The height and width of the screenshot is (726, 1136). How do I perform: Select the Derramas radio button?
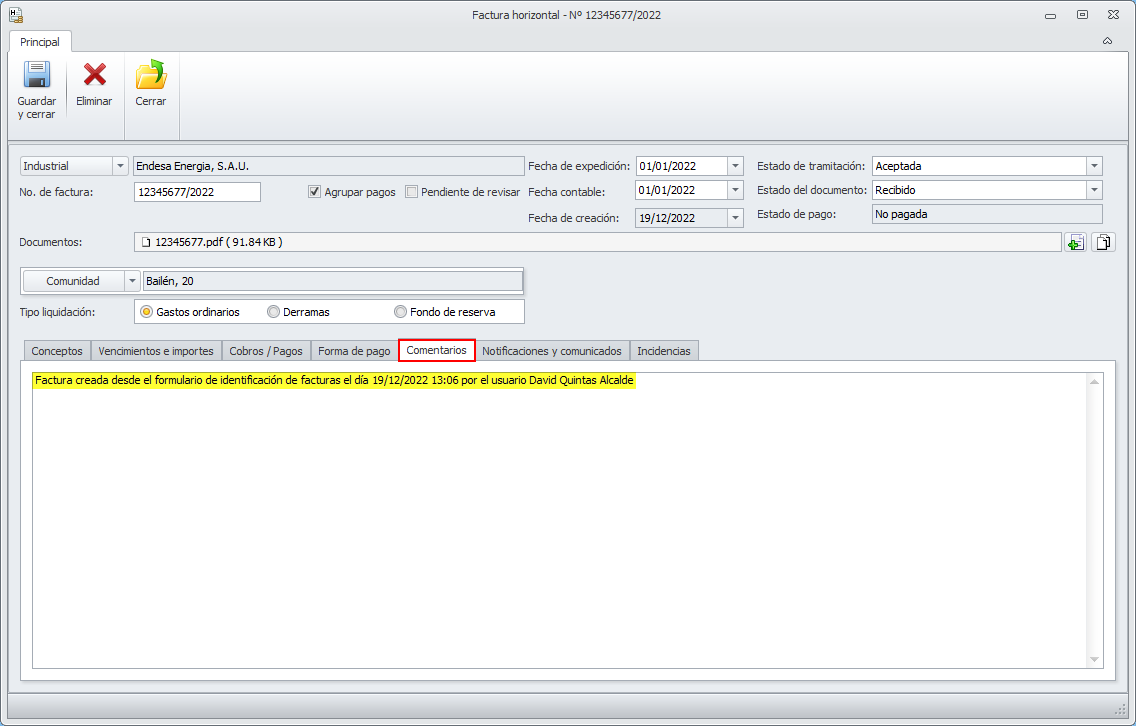point(273,312)
